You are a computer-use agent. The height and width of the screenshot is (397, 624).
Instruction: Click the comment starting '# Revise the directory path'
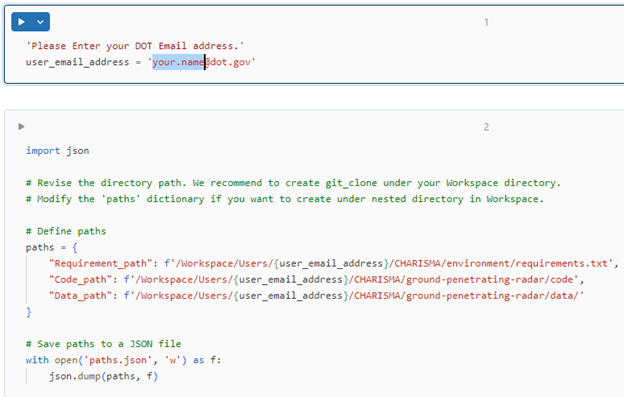(293, 183)
